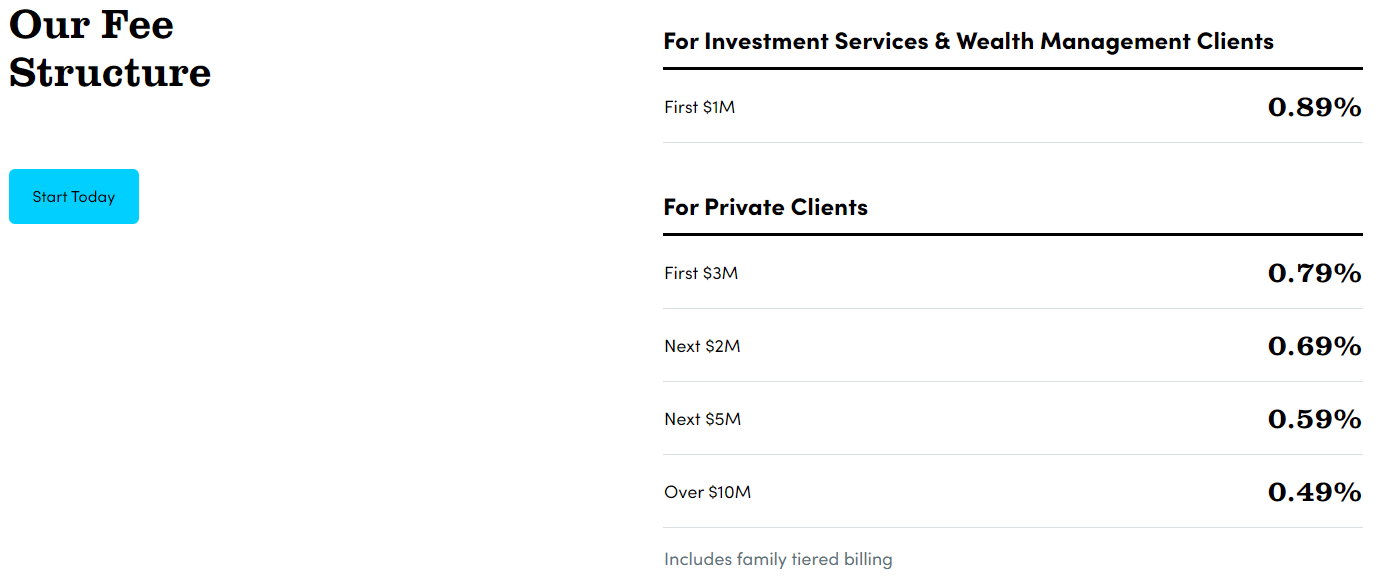The height and width of the screenshot is (582, 1376).
Task: Click the 0.59% fee value
Action: coord(1314,419)
